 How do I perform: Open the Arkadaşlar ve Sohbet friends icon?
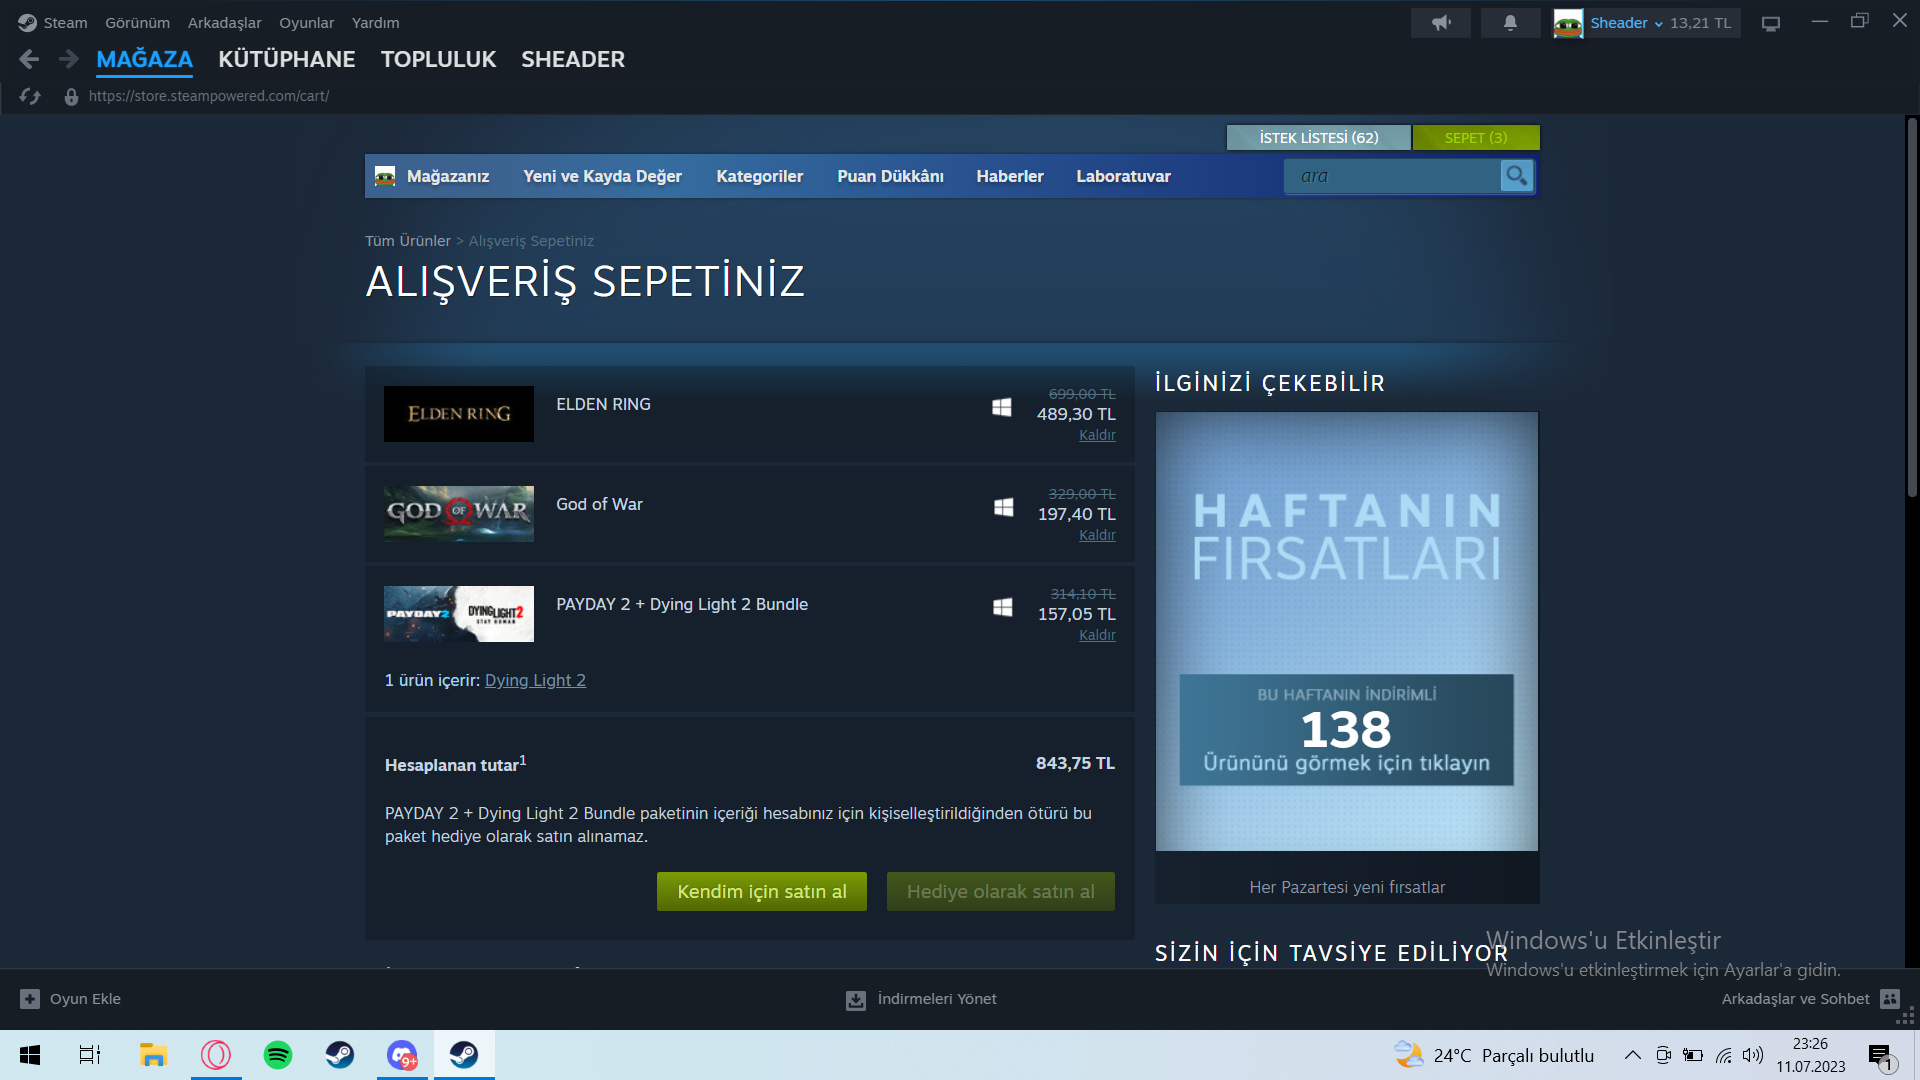pyautogui.click(x=1889, y=999)
